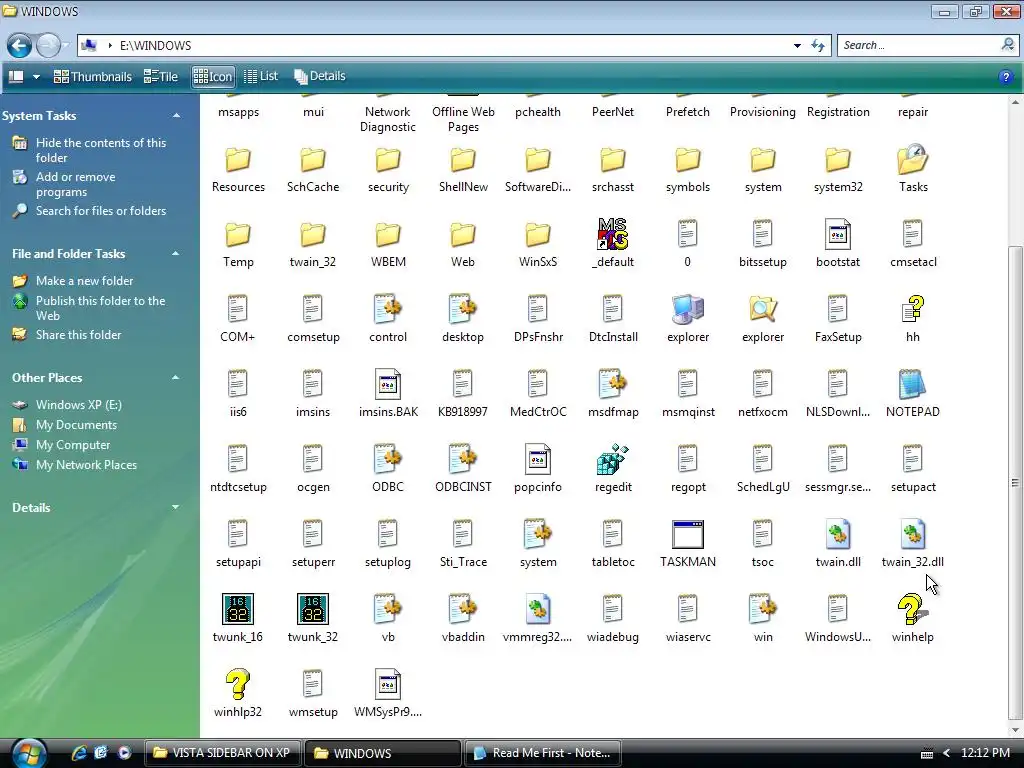Select the explorer magnifier folder icon
This screenshot has width=1024, height=768.
click(763, 310)
